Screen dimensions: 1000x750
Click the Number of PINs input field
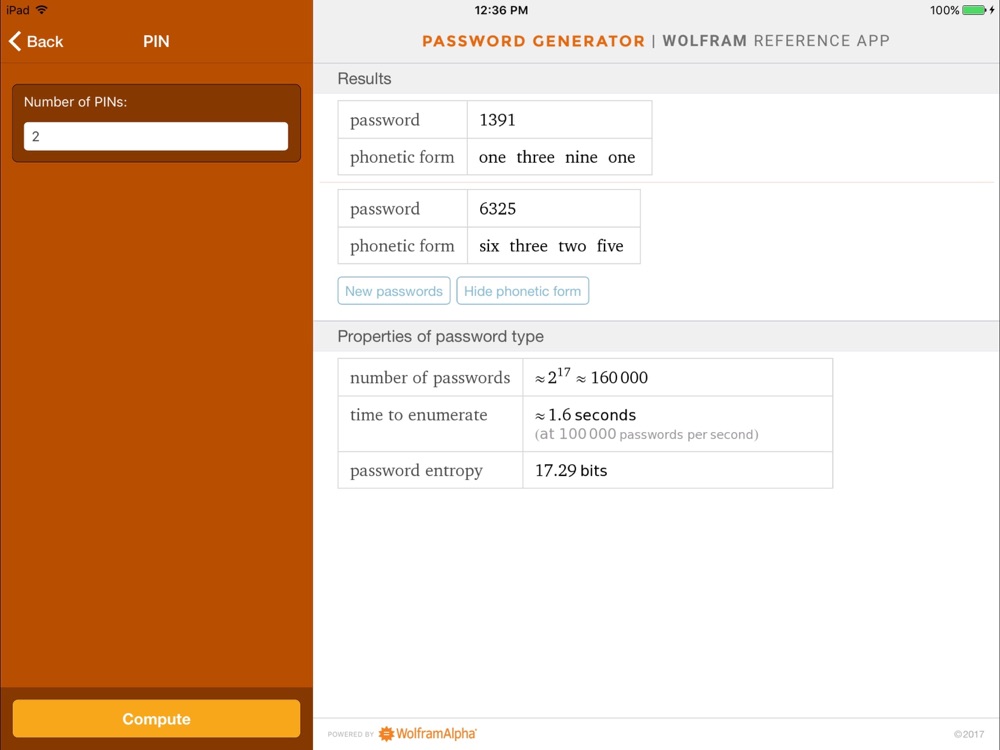pyautogui.click(x=156, y=136)
